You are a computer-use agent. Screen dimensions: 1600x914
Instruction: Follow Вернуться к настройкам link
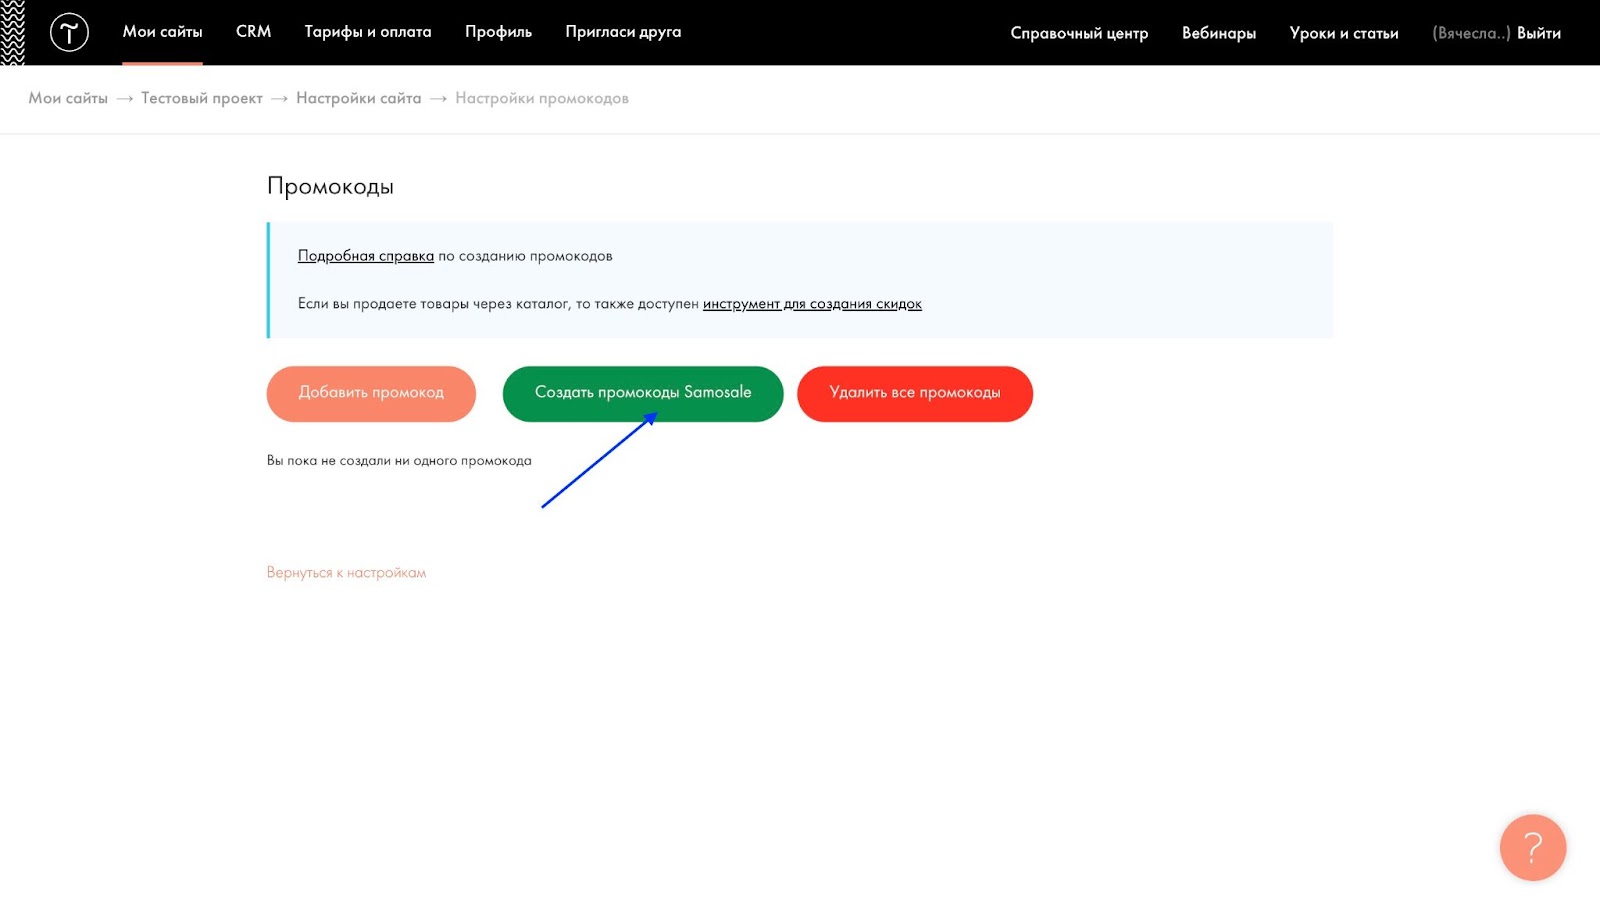click(x=346, y=573)
